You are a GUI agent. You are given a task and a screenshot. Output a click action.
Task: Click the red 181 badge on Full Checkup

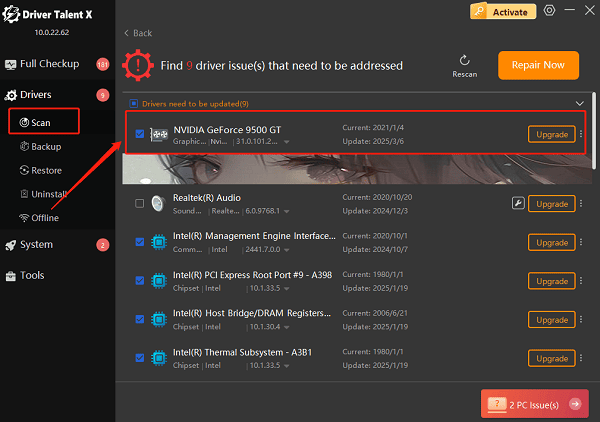[103, 64]
